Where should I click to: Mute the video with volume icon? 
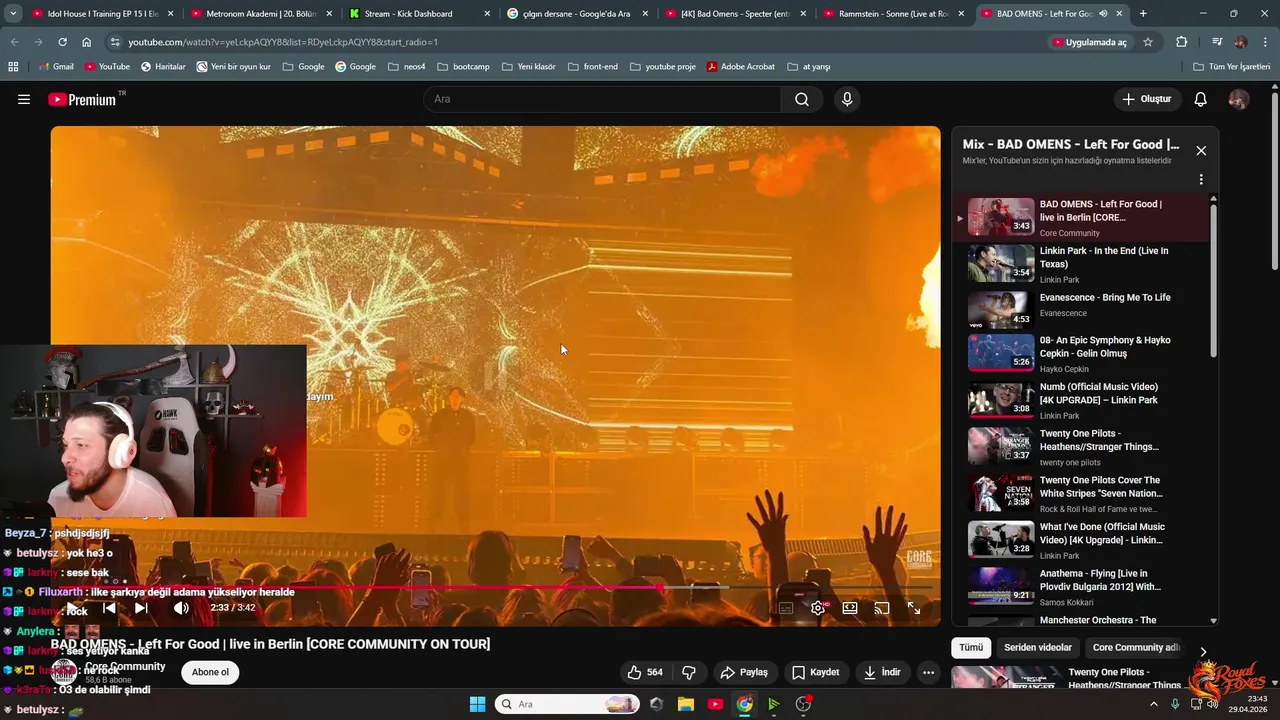tap(181, 608)
